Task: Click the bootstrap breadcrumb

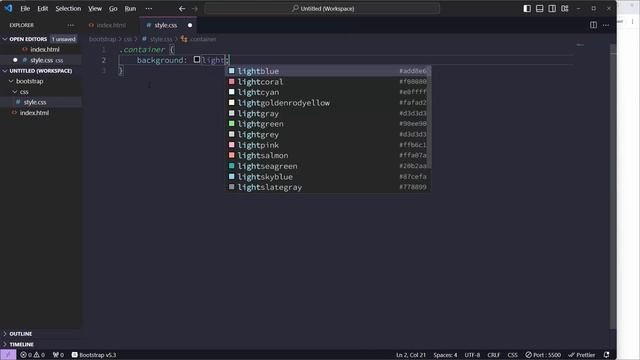Action: tap(102, 39)
